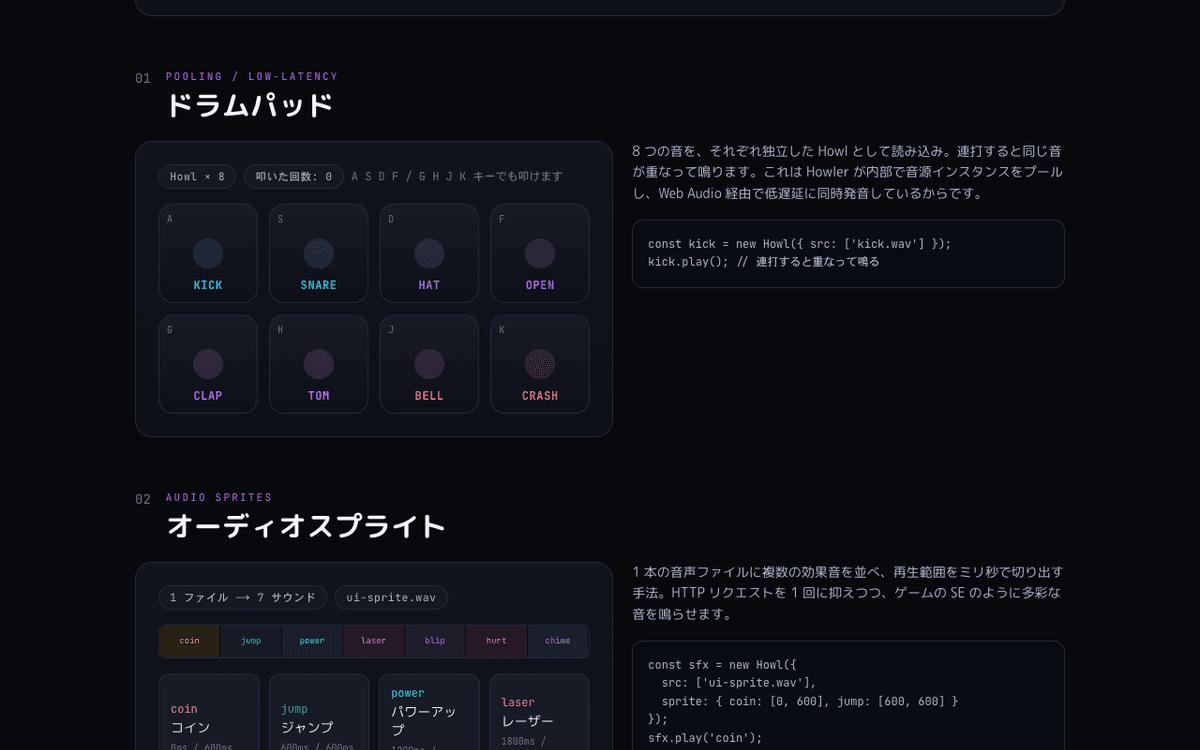Click the '1 ファイル → 7 サウンド' badge
The height and width of the screenshot is (750, 1200).
pyautogui.click(x=243, y=598)
